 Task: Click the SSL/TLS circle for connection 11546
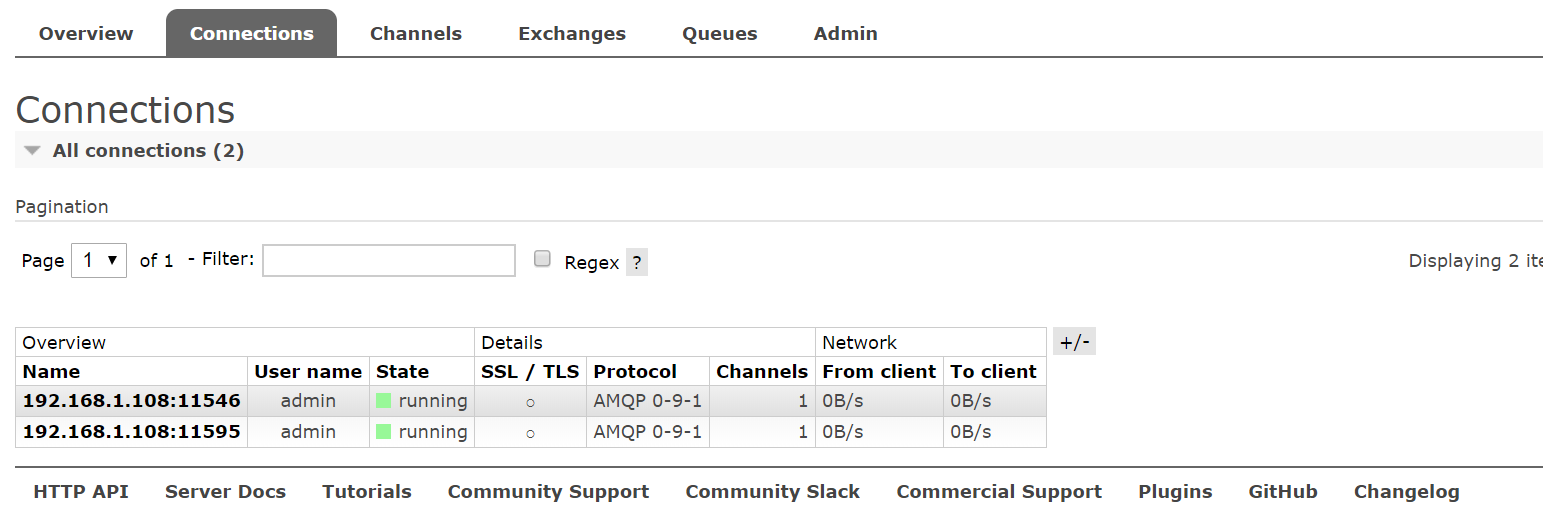click(530, 402)
